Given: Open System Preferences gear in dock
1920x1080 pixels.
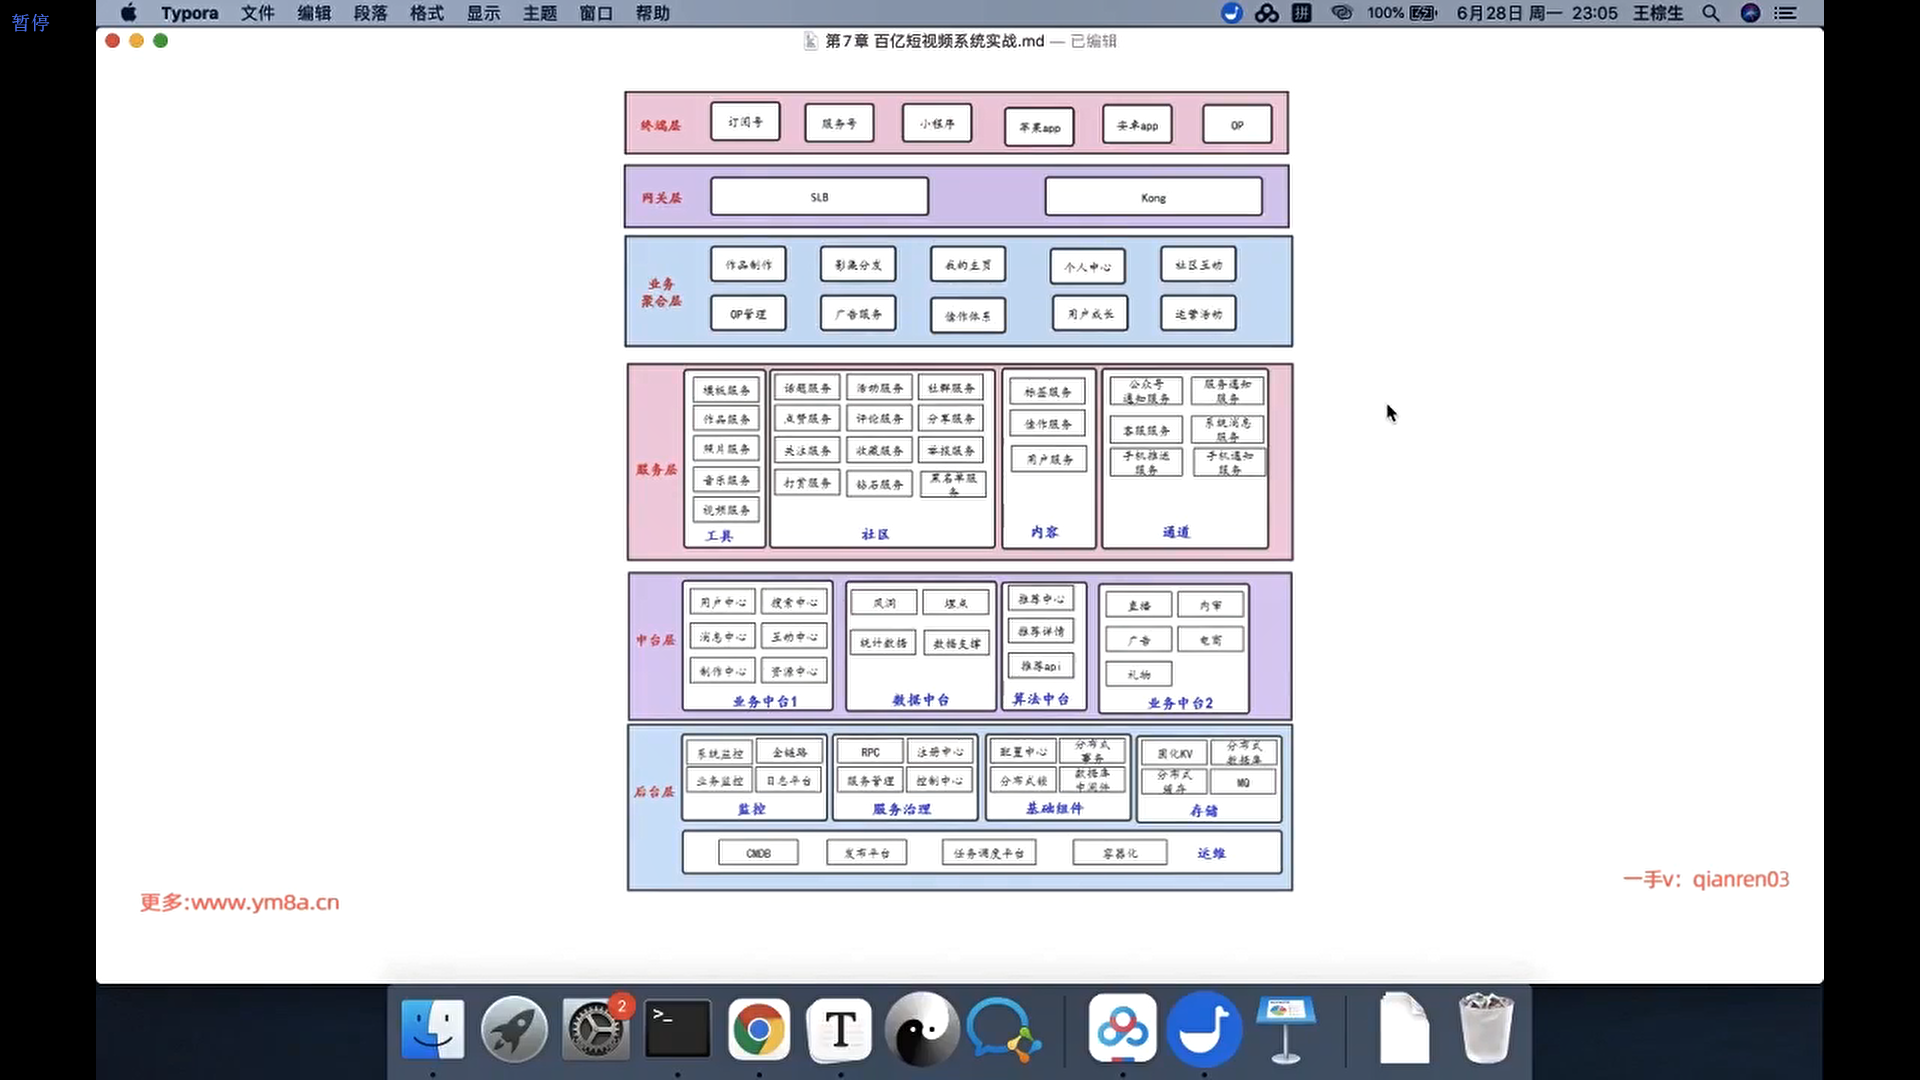Looking at the screenshot, I should pos(596,1029).
